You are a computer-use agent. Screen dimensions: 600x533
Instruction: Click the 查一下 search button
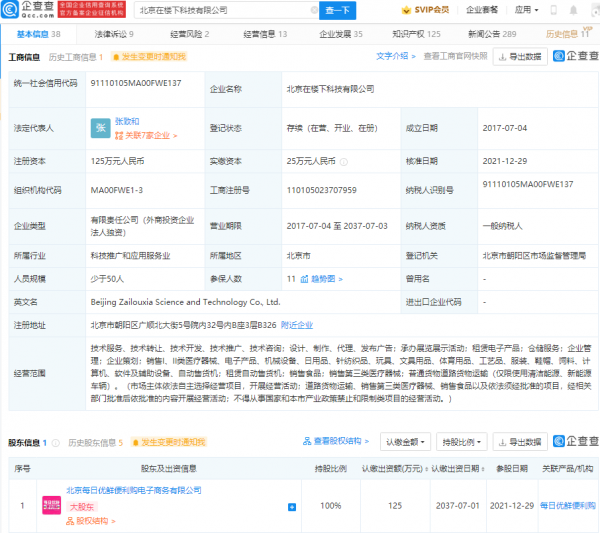(338, 10)
